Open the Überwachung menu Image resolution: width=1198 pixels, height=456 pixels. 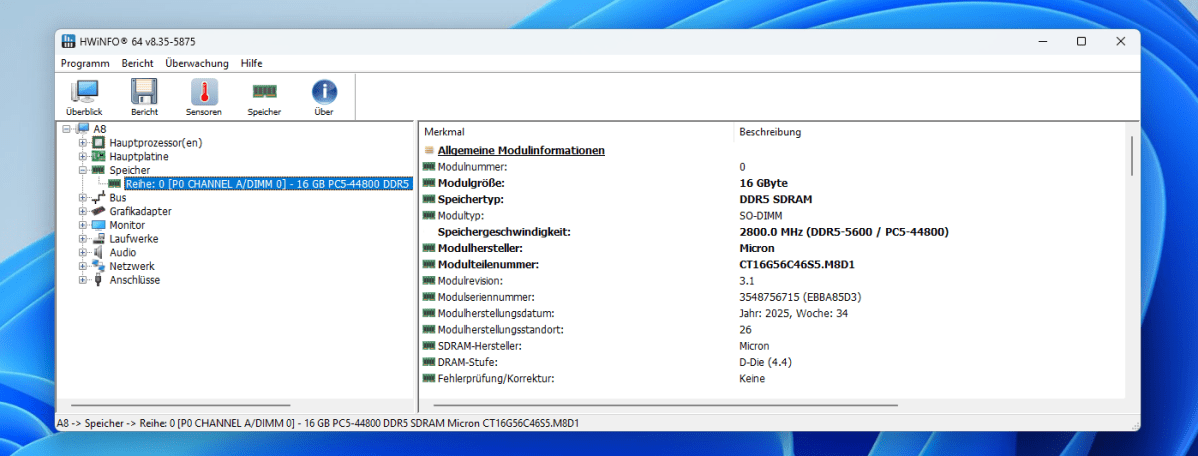(x=197, y=63)
